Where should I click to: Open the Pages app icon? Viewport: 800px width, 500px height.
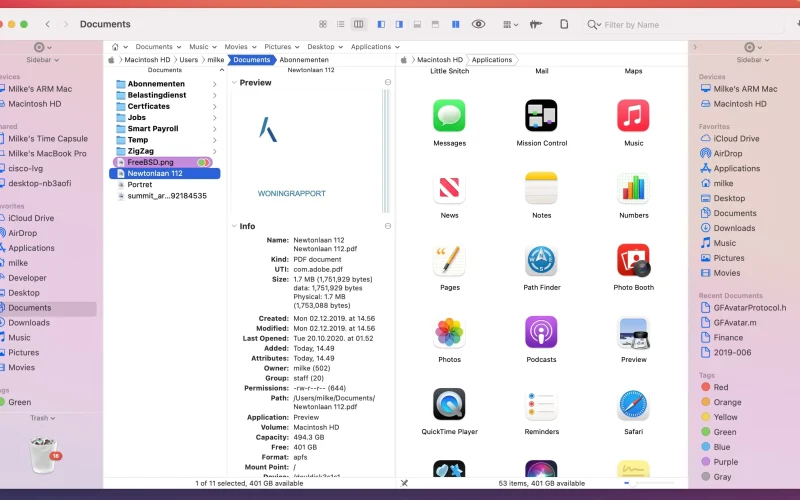tap(449, 260)
